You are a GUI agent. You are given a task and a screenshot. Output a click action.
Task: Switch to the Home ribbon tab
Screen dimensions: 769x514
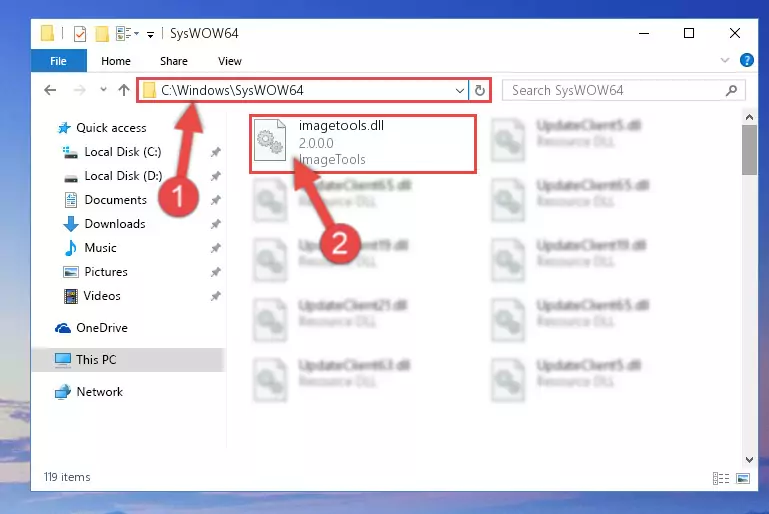[x=116, y=61]
